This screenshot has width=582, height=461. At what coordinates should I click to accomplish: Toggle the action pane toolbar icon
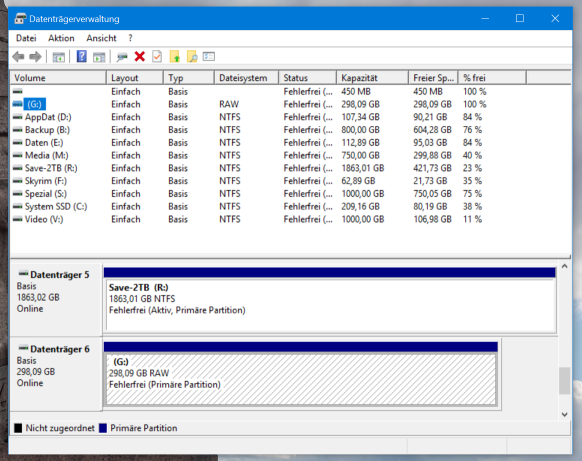click(99, 57)
